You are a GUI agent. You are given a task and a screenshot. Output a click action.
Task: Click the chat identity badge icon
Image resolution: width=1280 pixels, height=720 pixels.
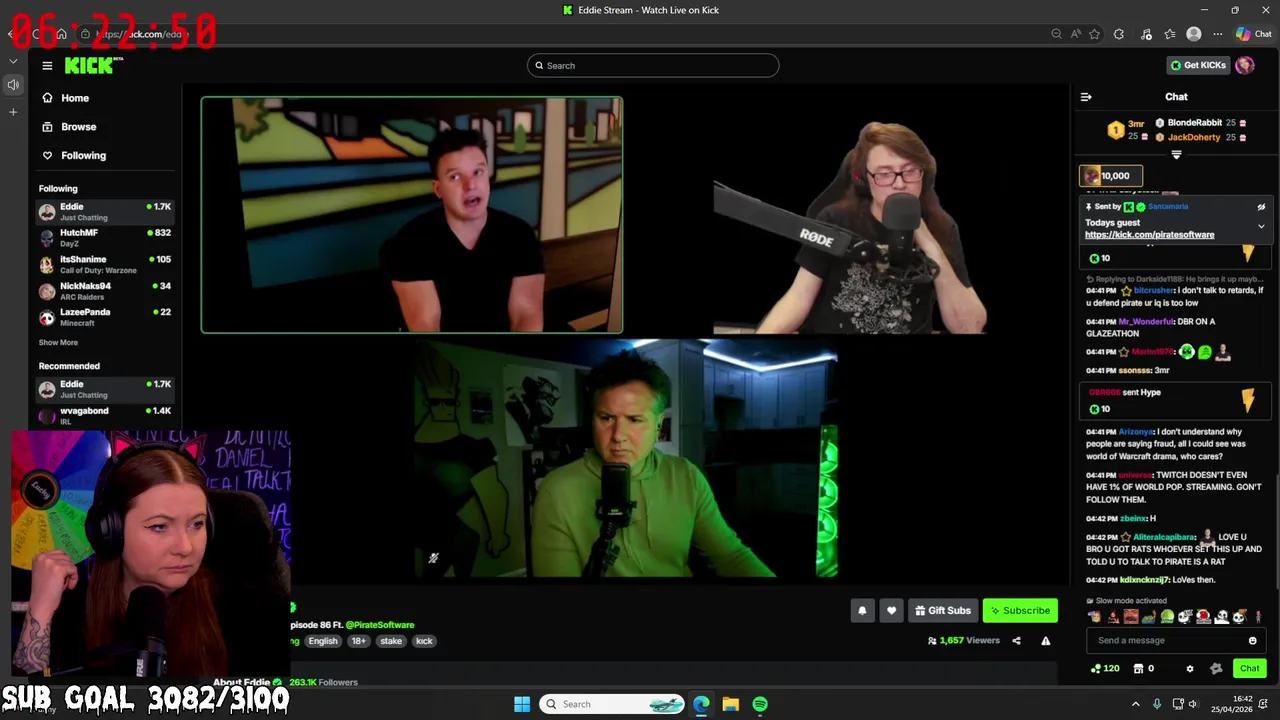pyautogui.click(x=1216, y=669)
